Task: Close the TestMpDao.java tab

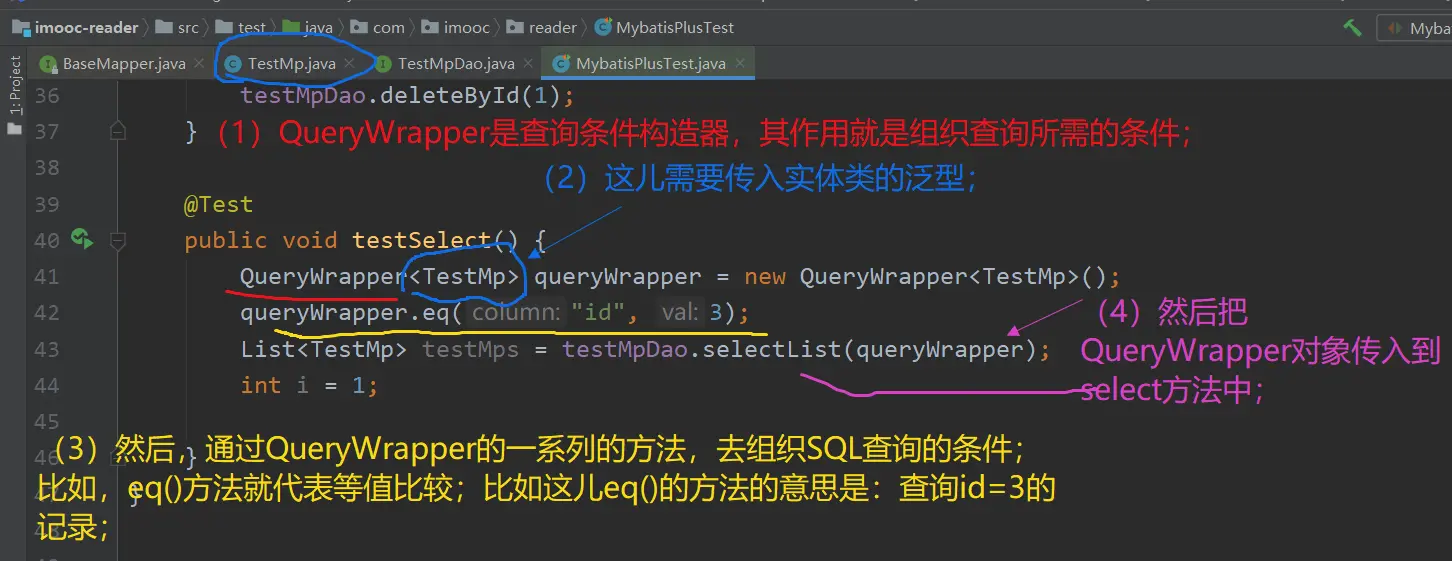Action: 528,63
